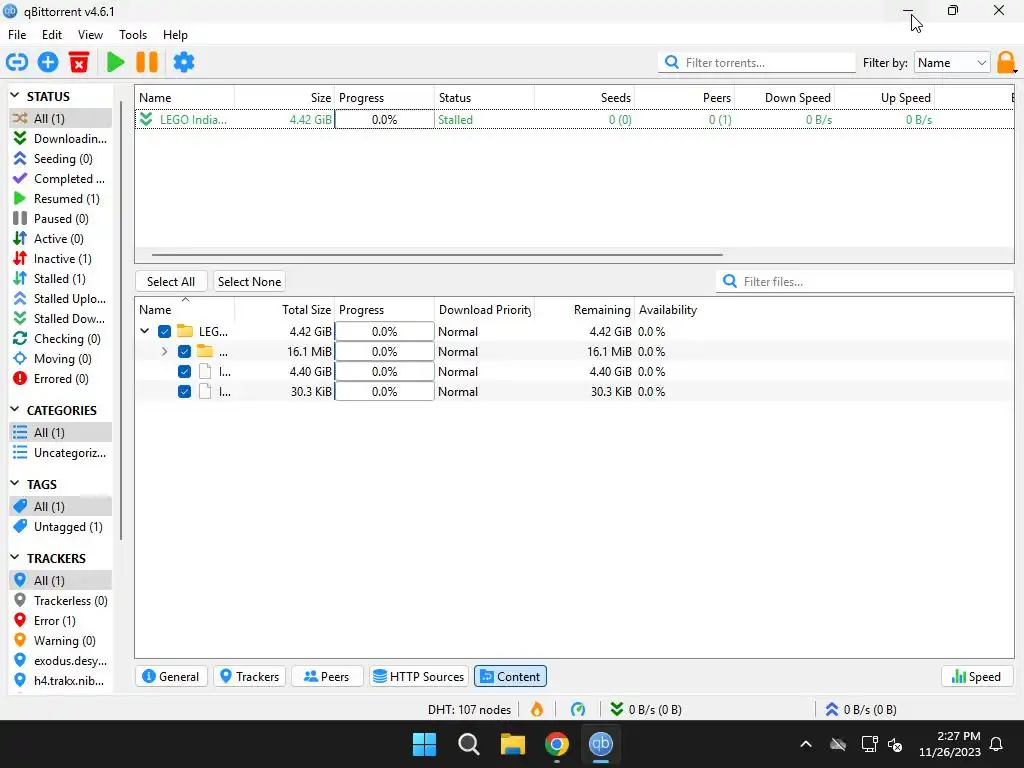Uncheck the 16.1 MiB subfolder checkbox

tap(184, 352)
